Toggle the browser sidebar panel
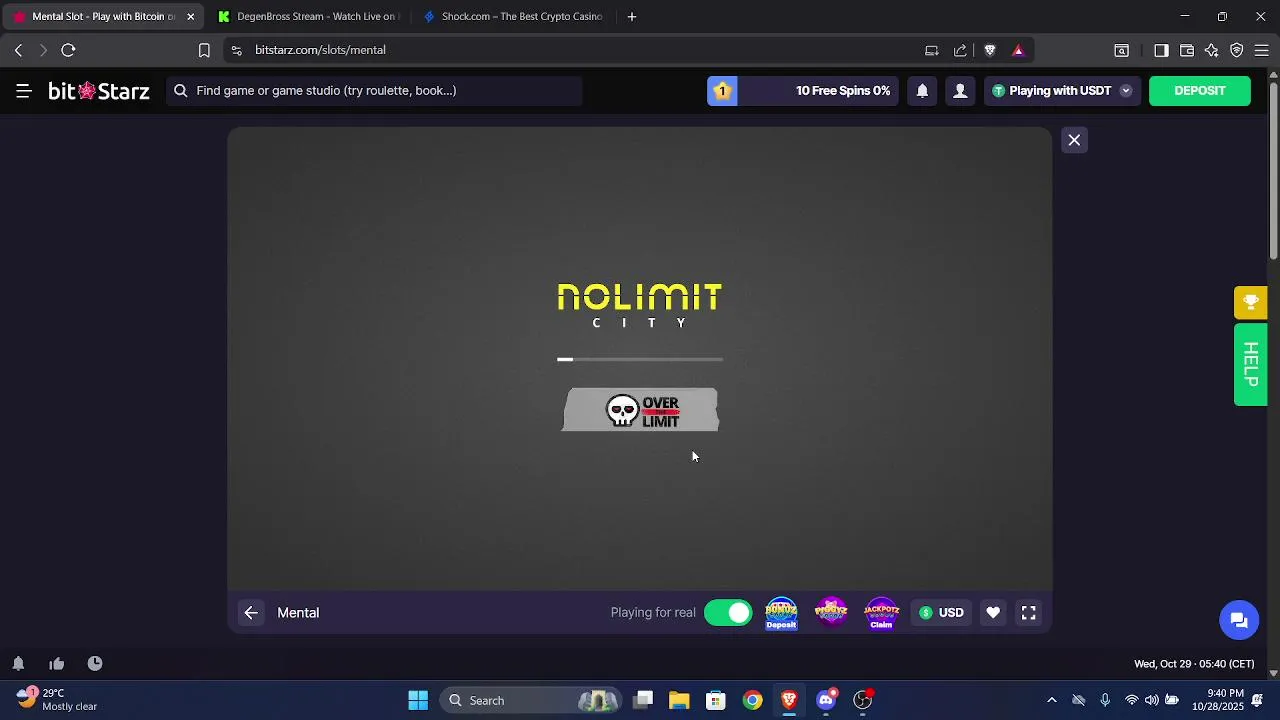Screen dimensions: 1280x720 pos(1161,50)
